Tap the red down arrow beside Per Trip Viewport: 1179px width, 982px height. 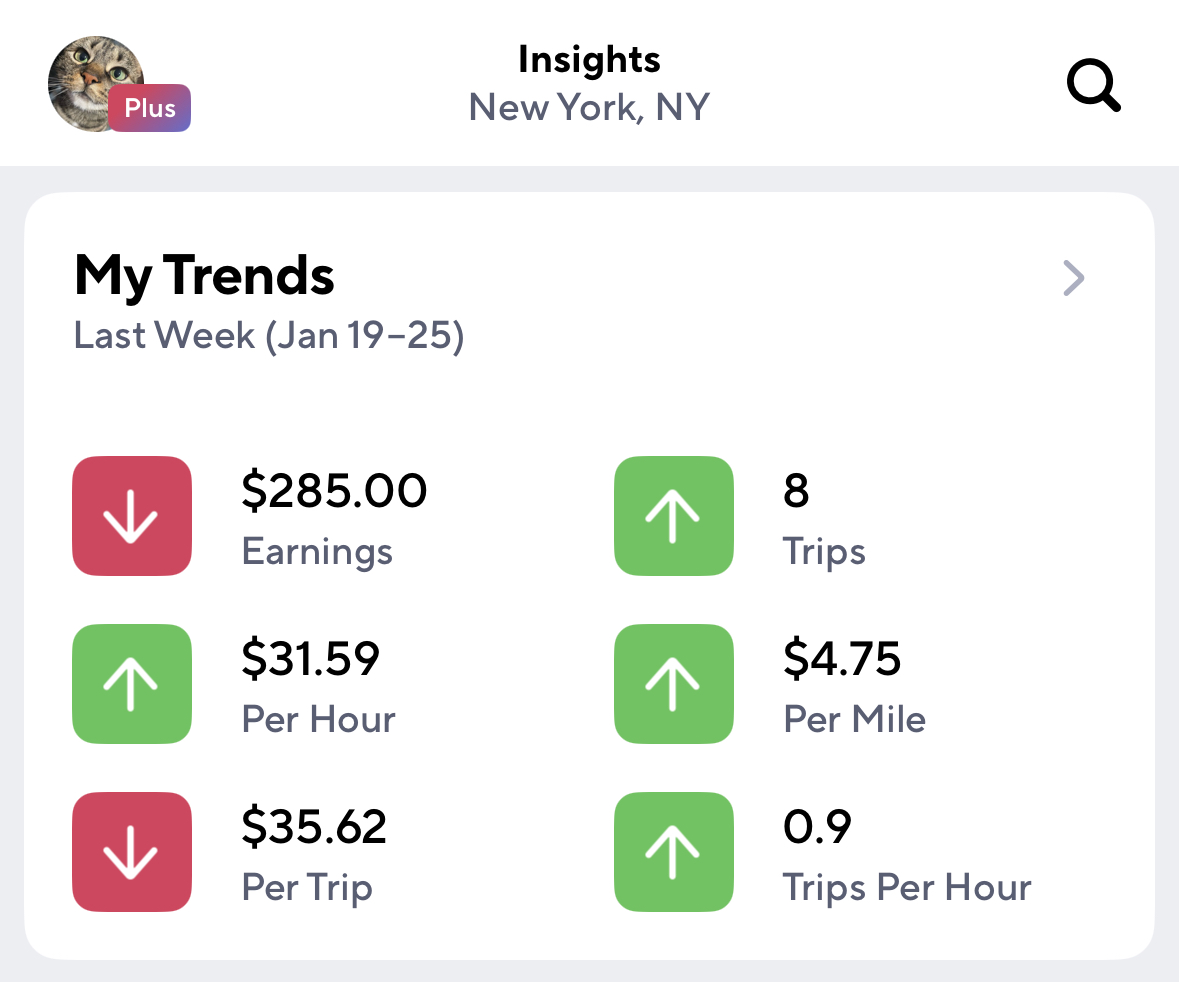pos(132,852)
